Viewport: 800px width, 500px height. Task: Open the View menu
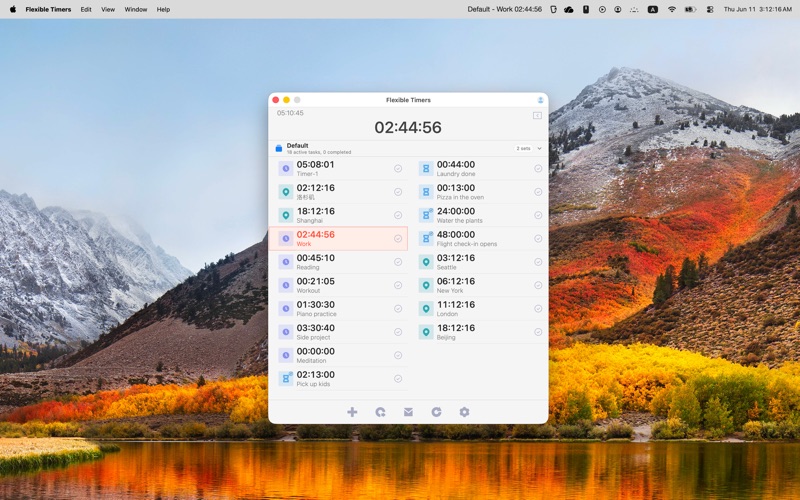108,9
